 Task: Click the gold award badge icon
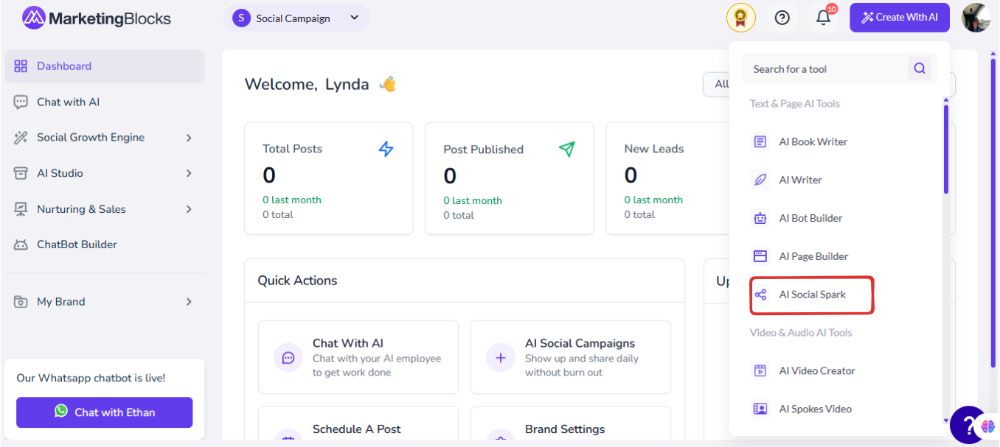click(x=740, y=18)
